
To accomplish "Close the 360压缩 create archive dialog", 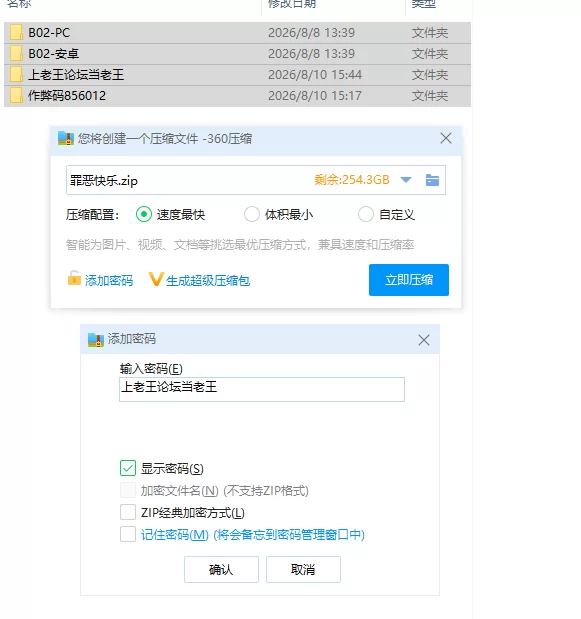I will click(446, 138).
